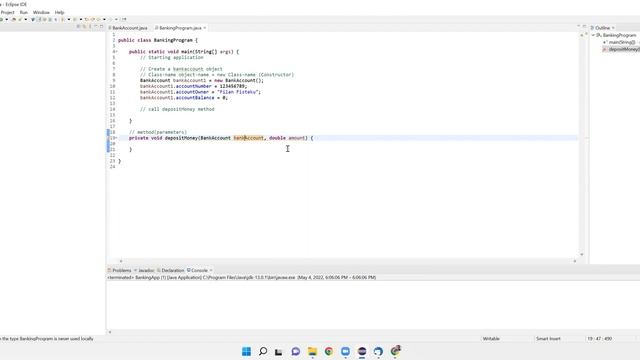640x360 pixels.
Task: Click the warning marker beside line 19
Action: tap(108, 138)
